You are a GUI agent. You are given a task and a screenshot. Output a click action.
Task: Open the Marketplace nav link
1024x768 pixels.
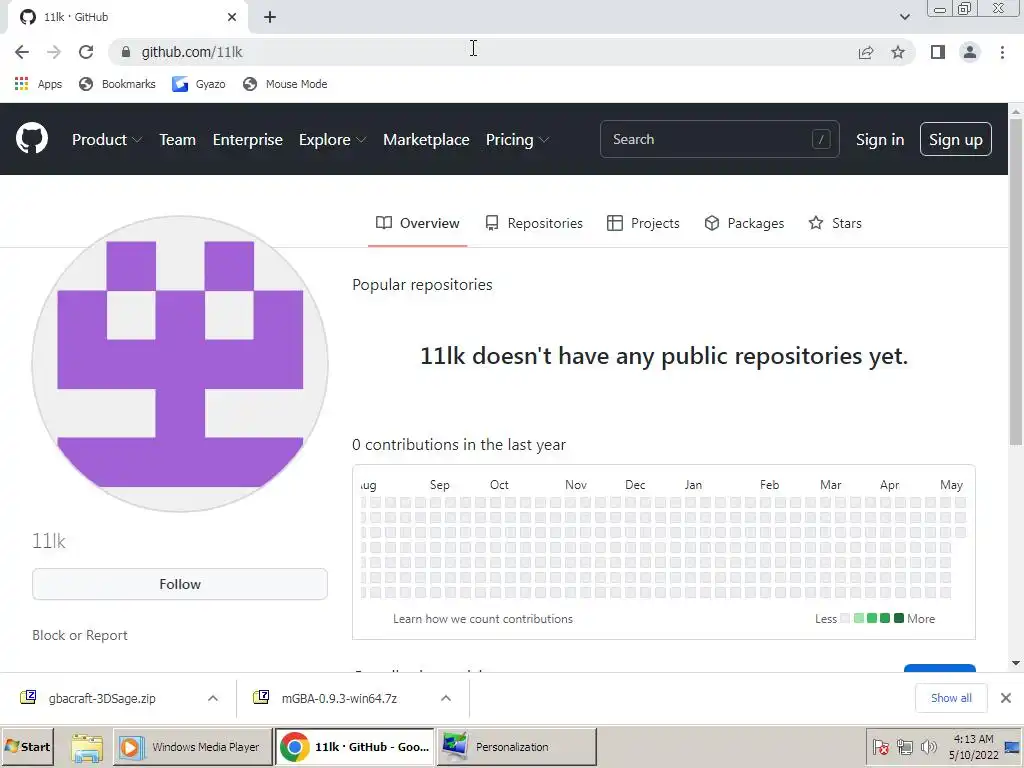426,140
